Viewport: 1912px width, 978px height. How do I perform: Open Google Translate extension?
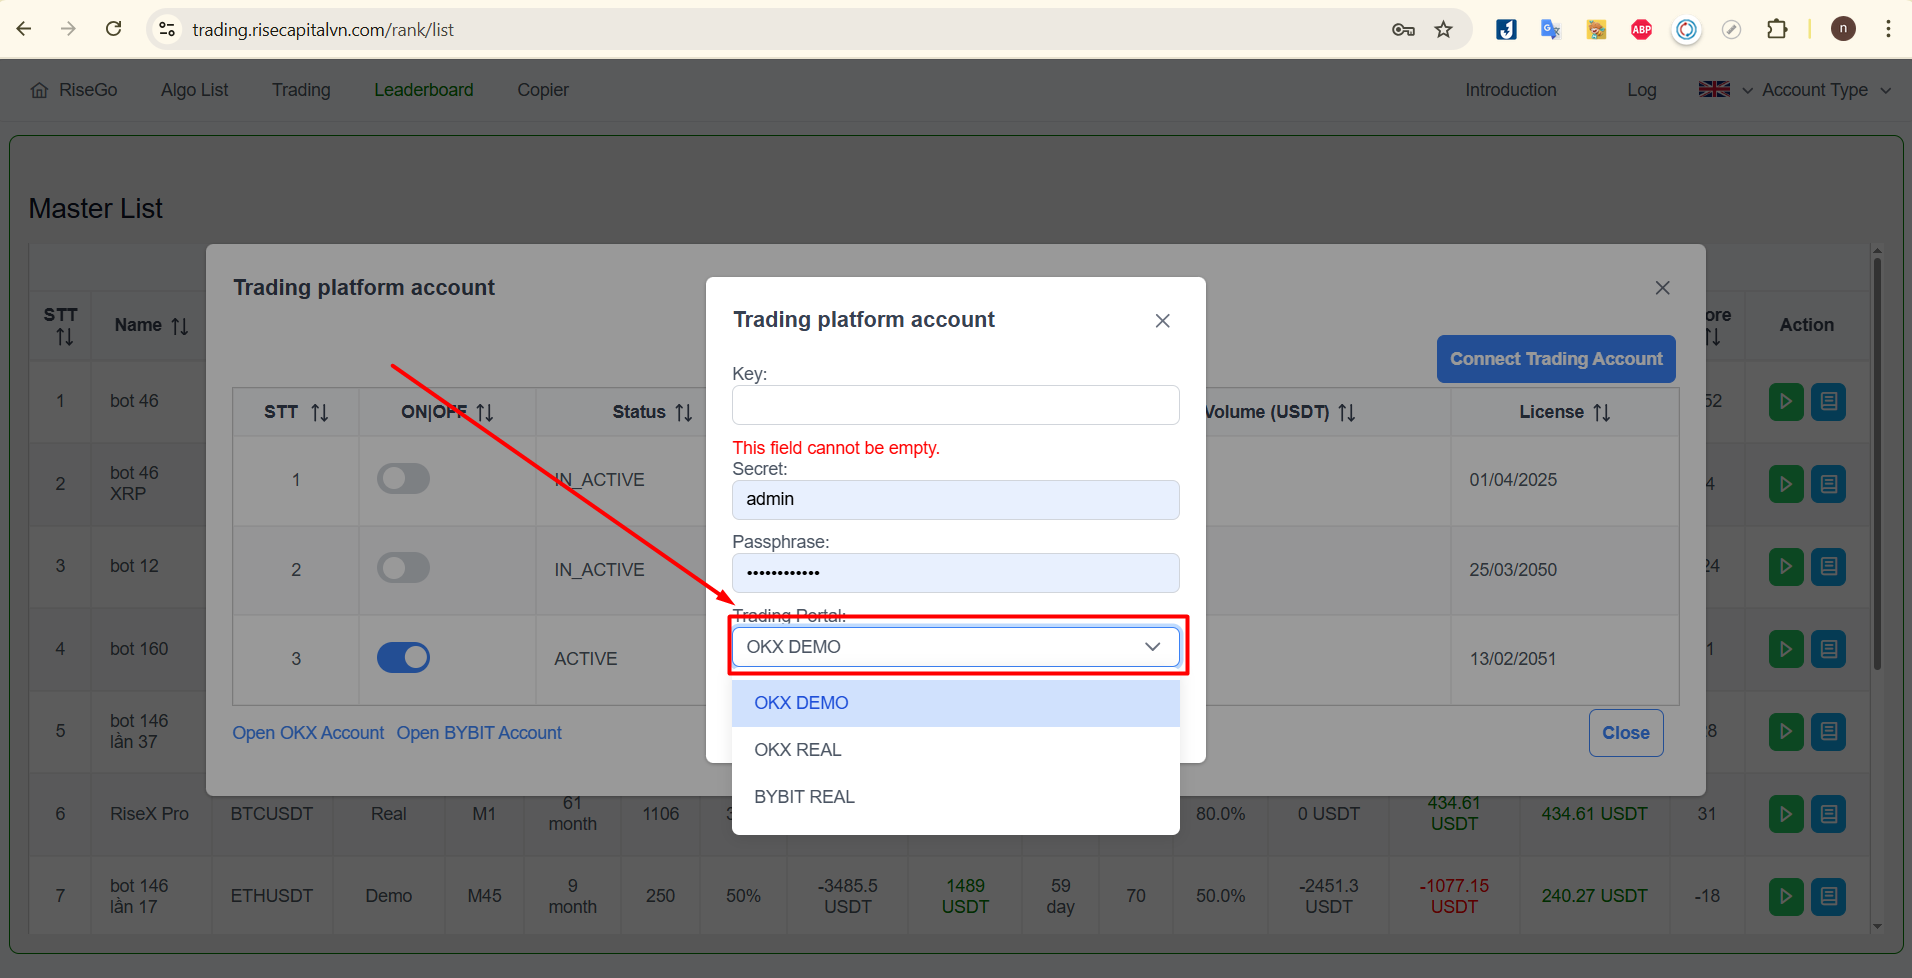pos(1551,29)
